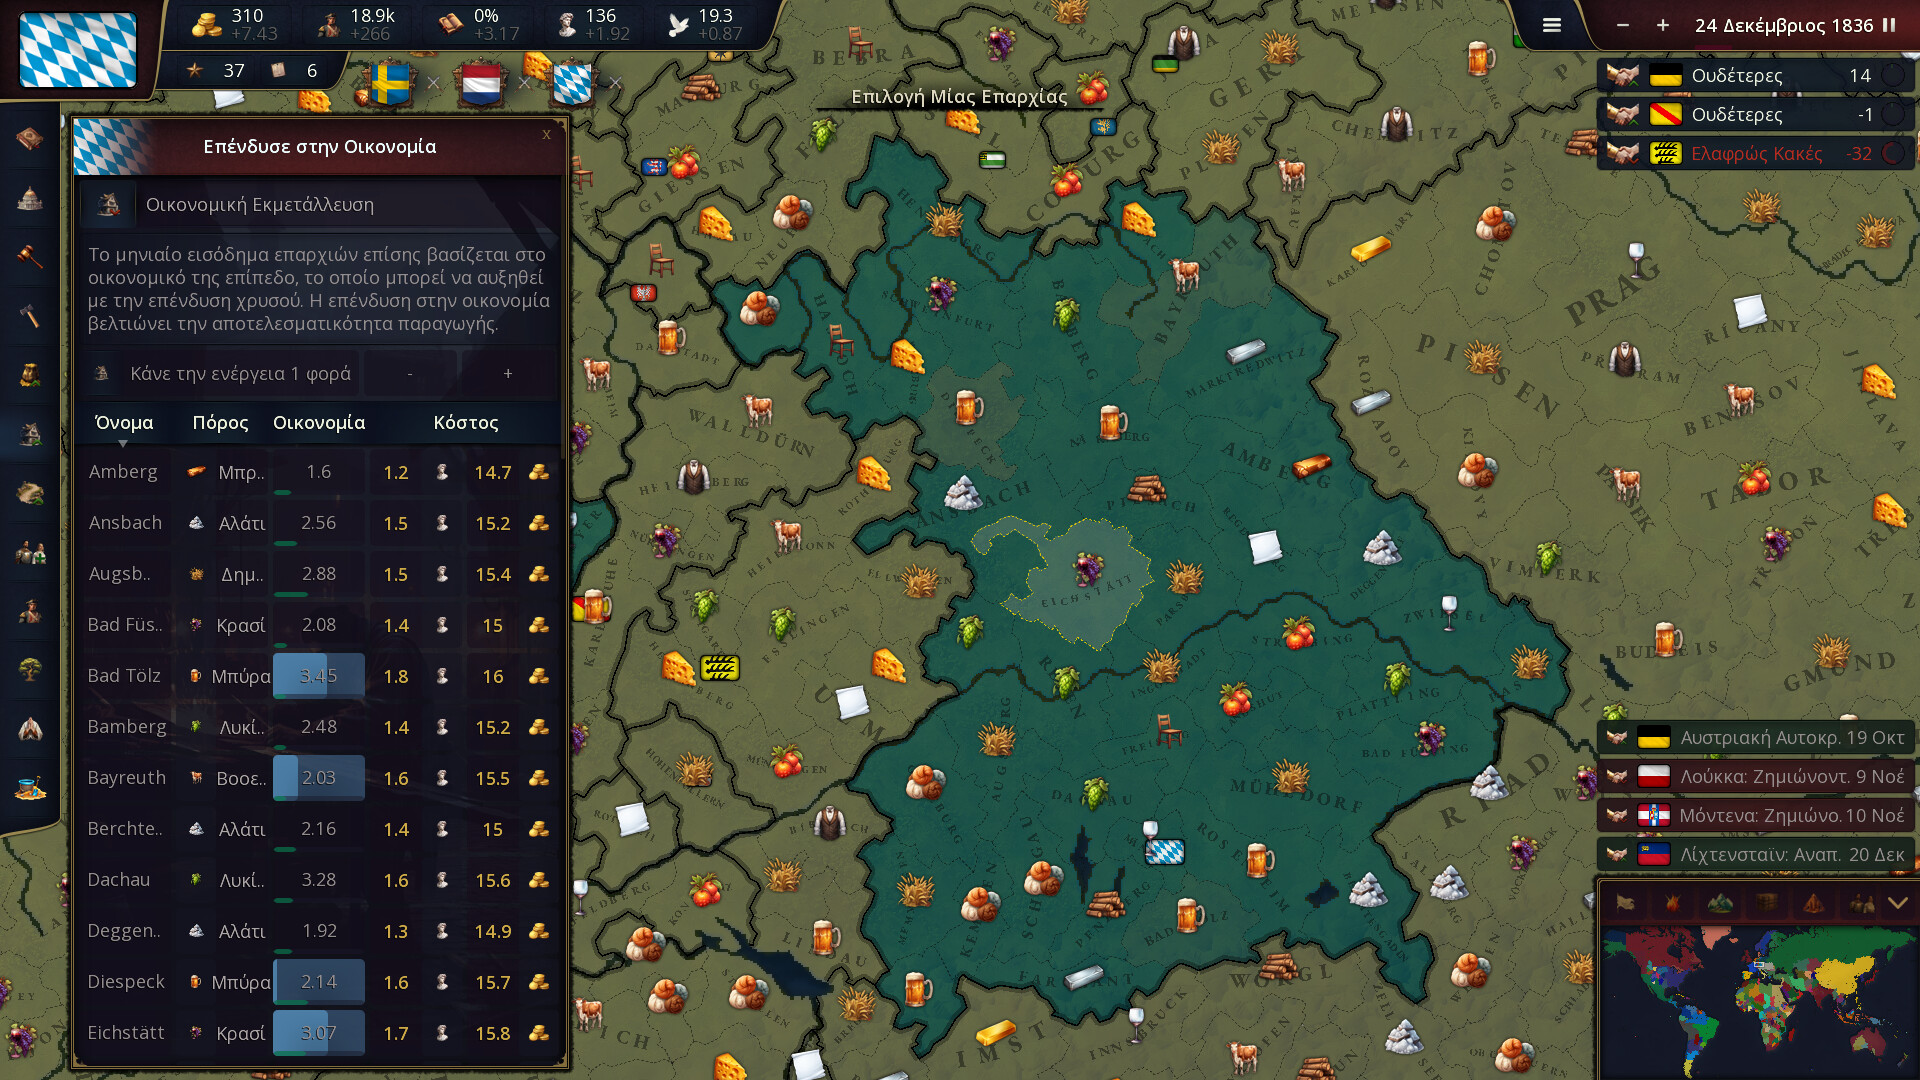Toggle the pause button beside the date

(1889, 26)
